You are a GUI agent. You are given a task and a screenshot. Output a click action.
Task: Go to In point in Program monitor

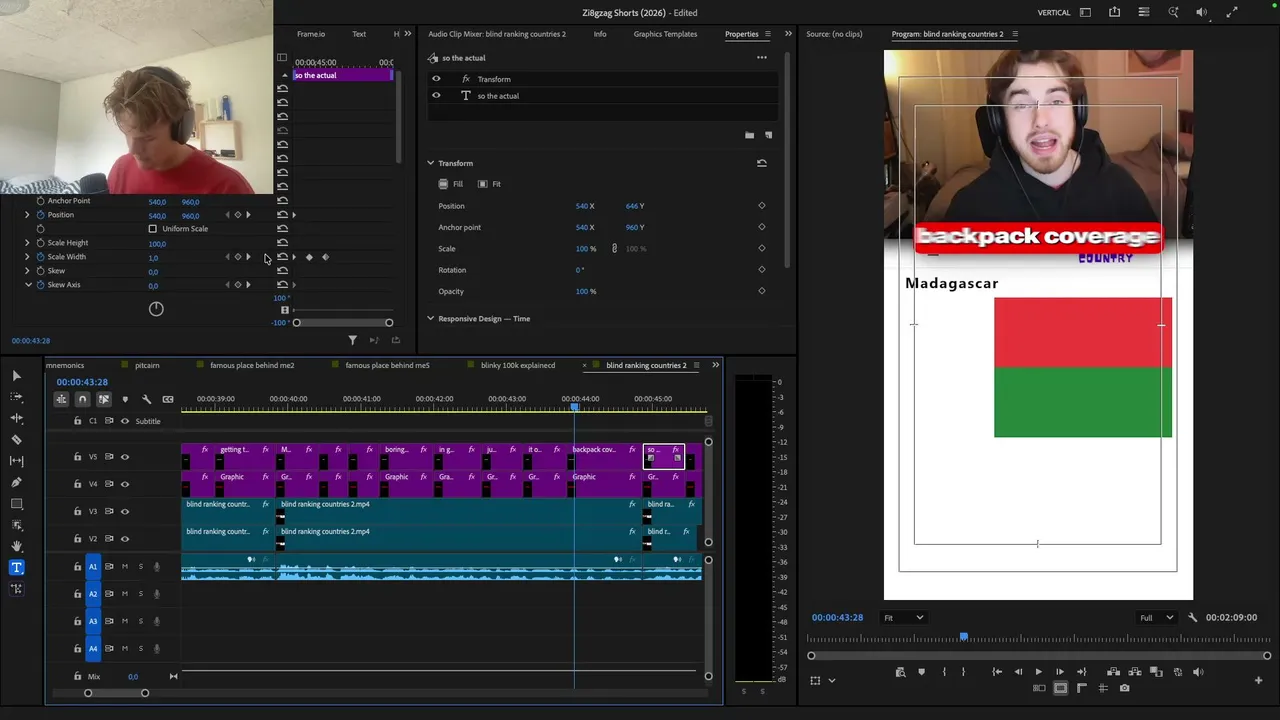[x=997, y=673]
